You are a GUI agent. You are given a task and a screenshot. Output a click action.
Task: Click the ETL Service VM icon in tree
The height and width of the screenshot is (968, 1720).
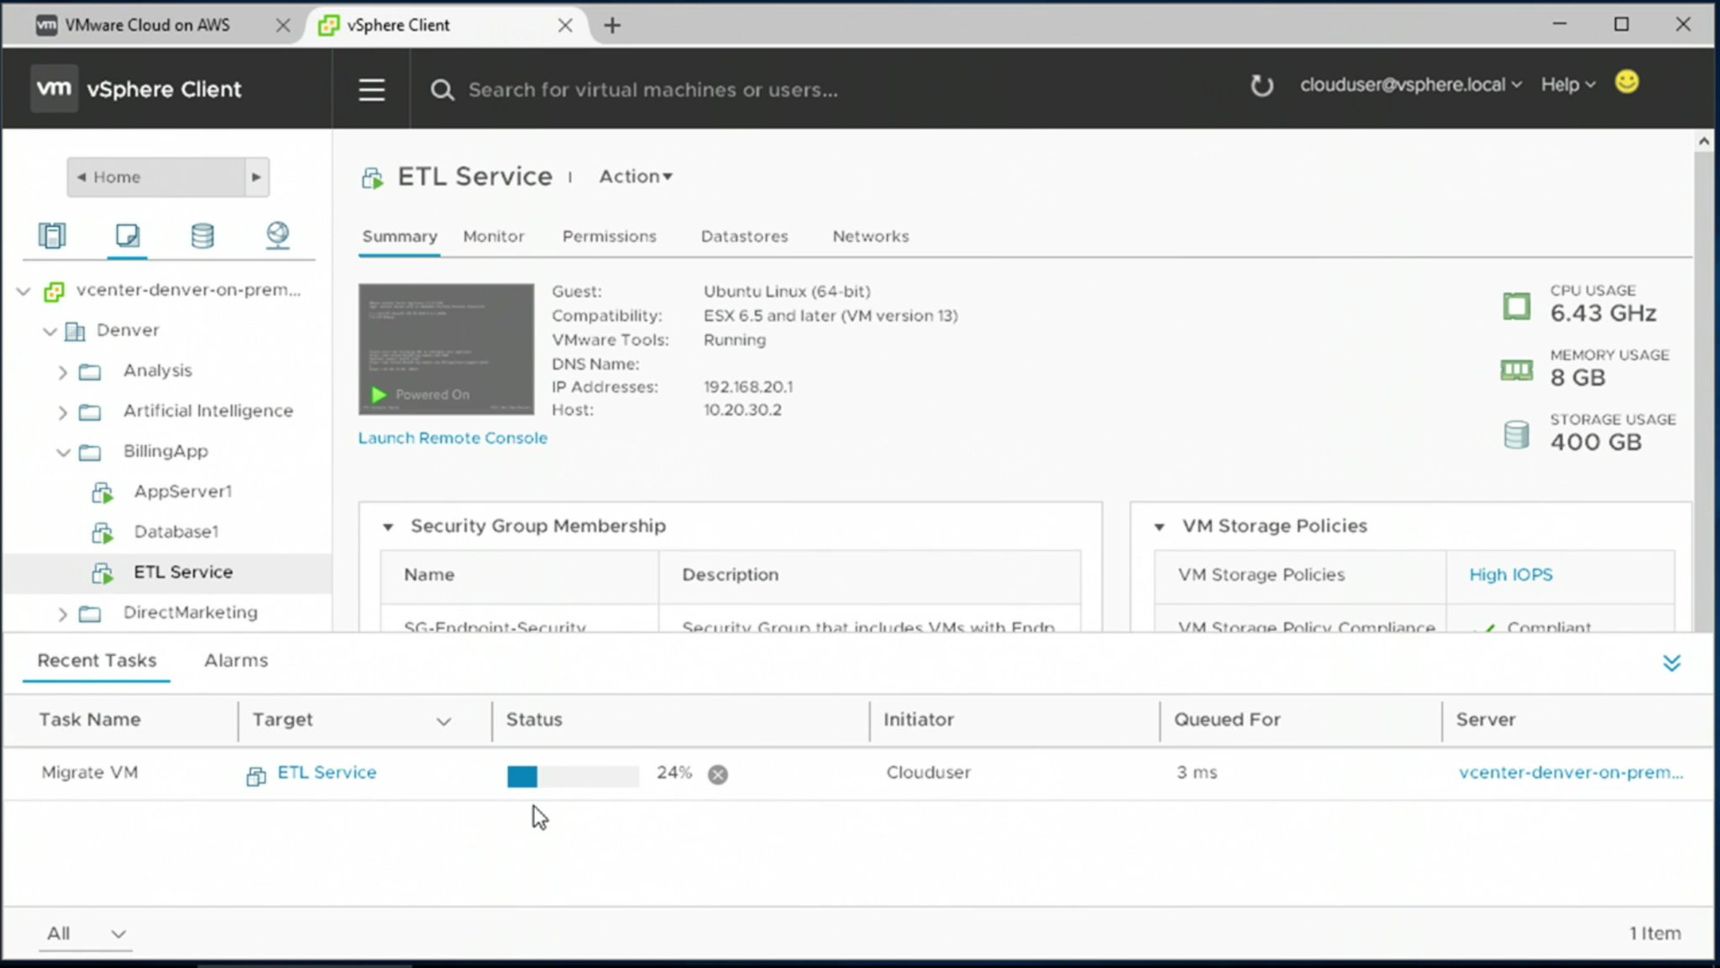pos(102,573)
